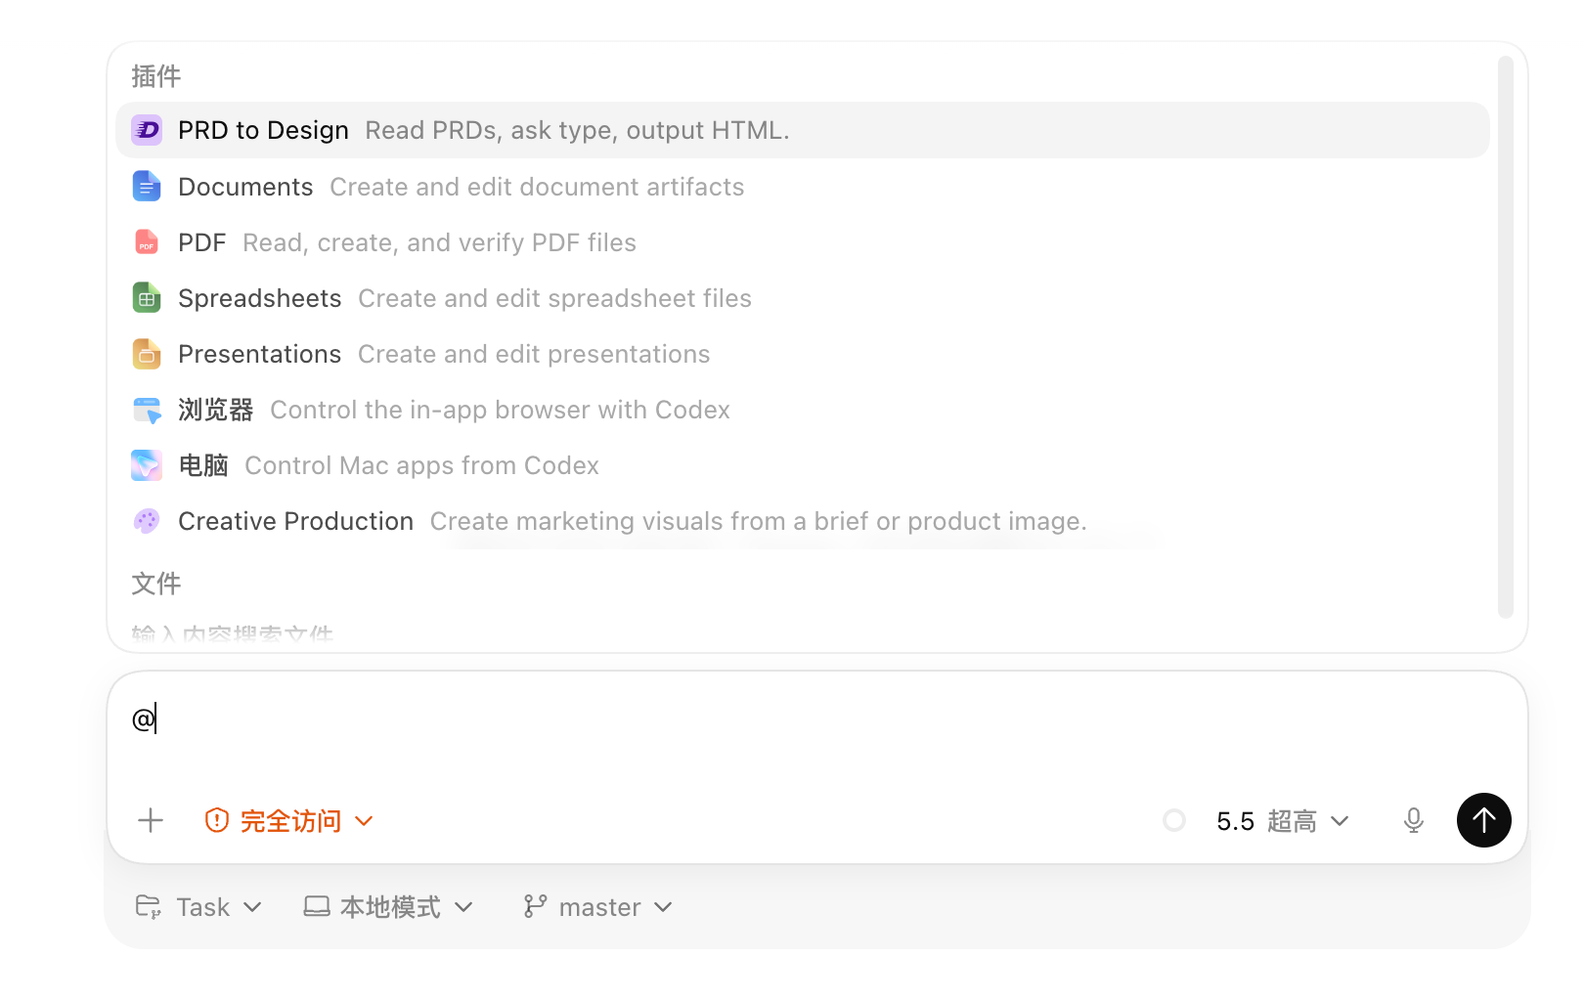The height and width of the screenshot is (1001, 1584).
Task: Click the 浏览器 browser plugin icon
Action: coord(147,410)
